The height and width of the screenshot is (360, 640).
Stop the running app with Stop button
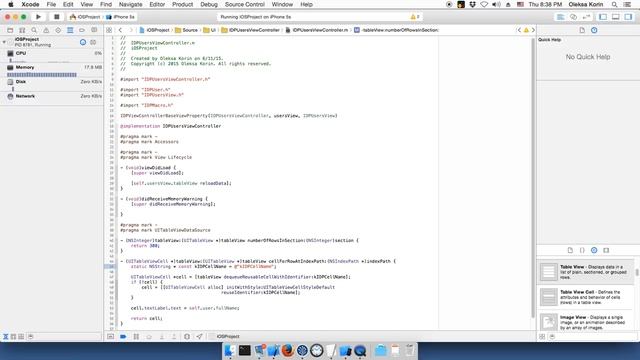point(56,17)
